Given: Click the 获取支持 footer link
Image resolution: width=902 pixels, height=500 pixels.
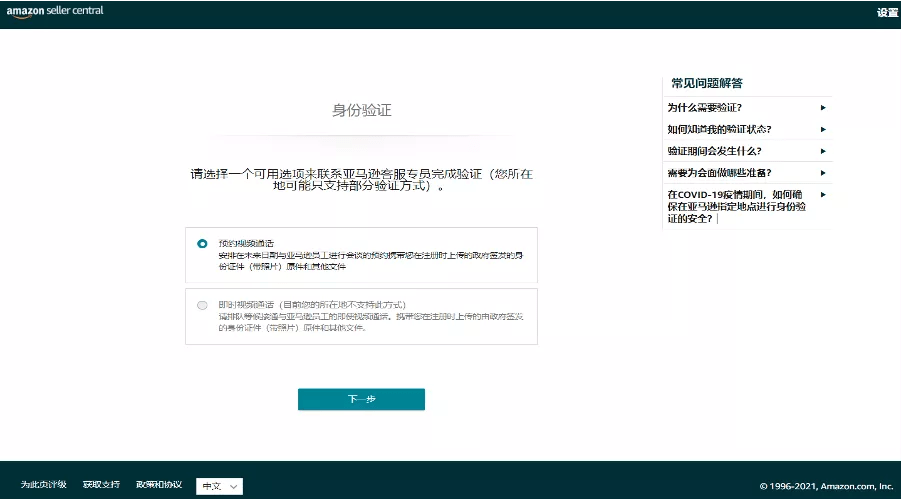Looking at the screenshot, I should click(101, 485).
